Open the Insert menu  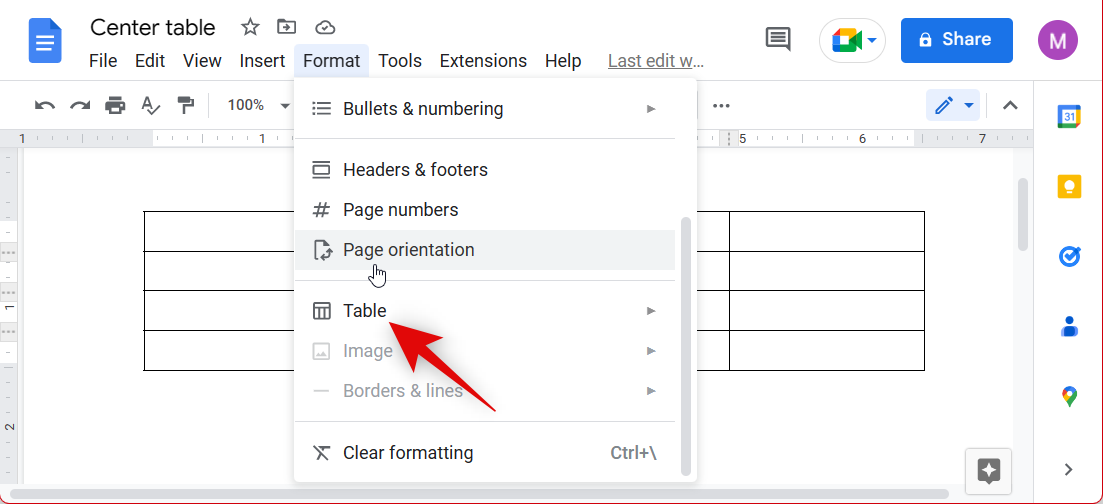pyautogui.click(x=262, y=61)
